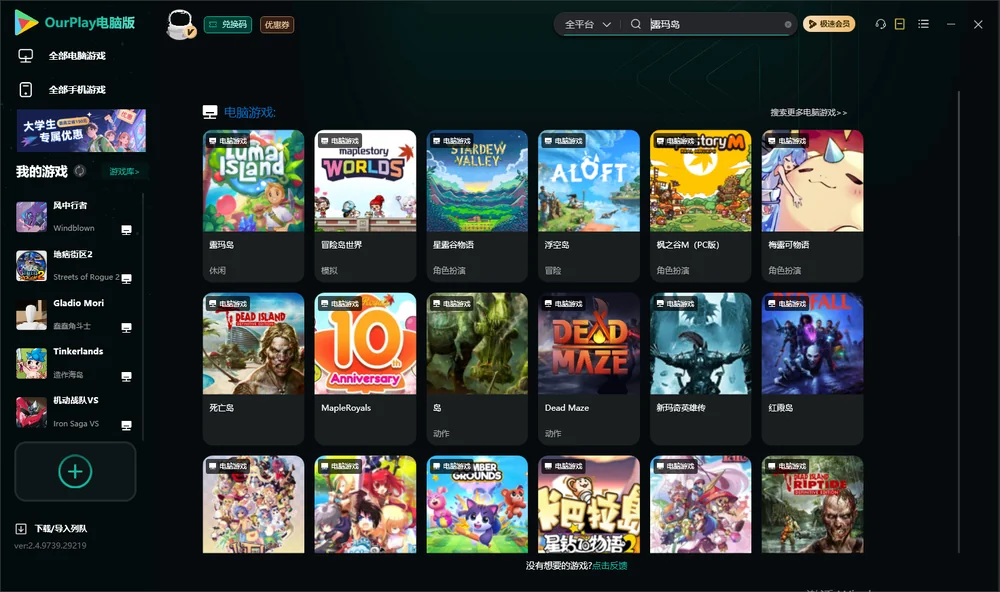Open 下载/导入列队 download queue

52,528
